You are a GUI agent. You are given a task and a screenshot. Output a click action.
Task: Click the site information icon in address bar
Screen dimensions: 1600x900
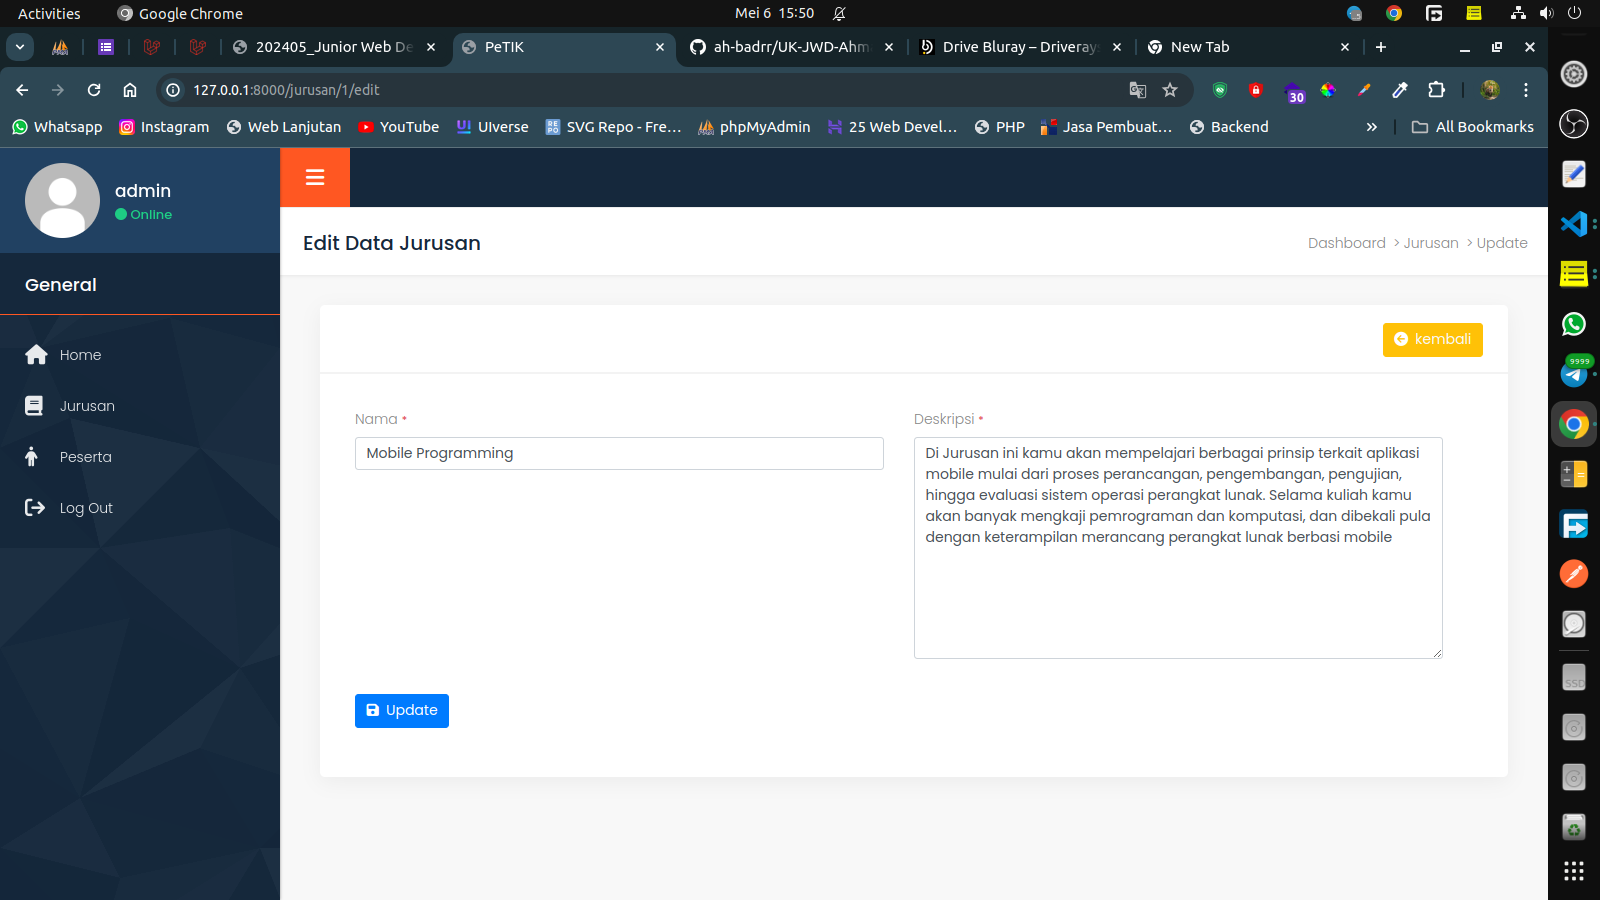173,90
